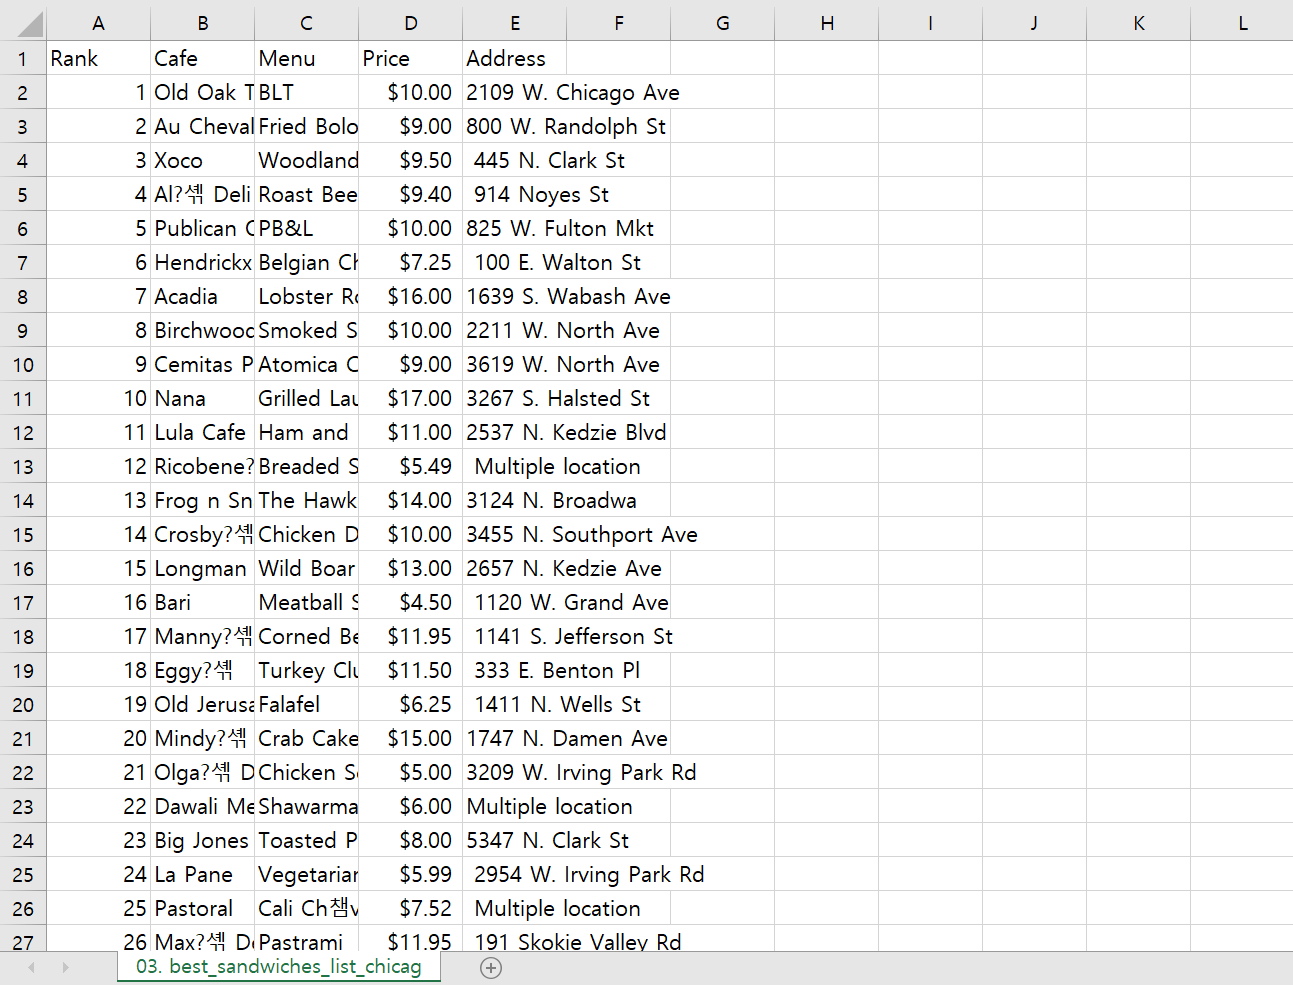Select the Crab Cake menu cell

tap(306, 738)
